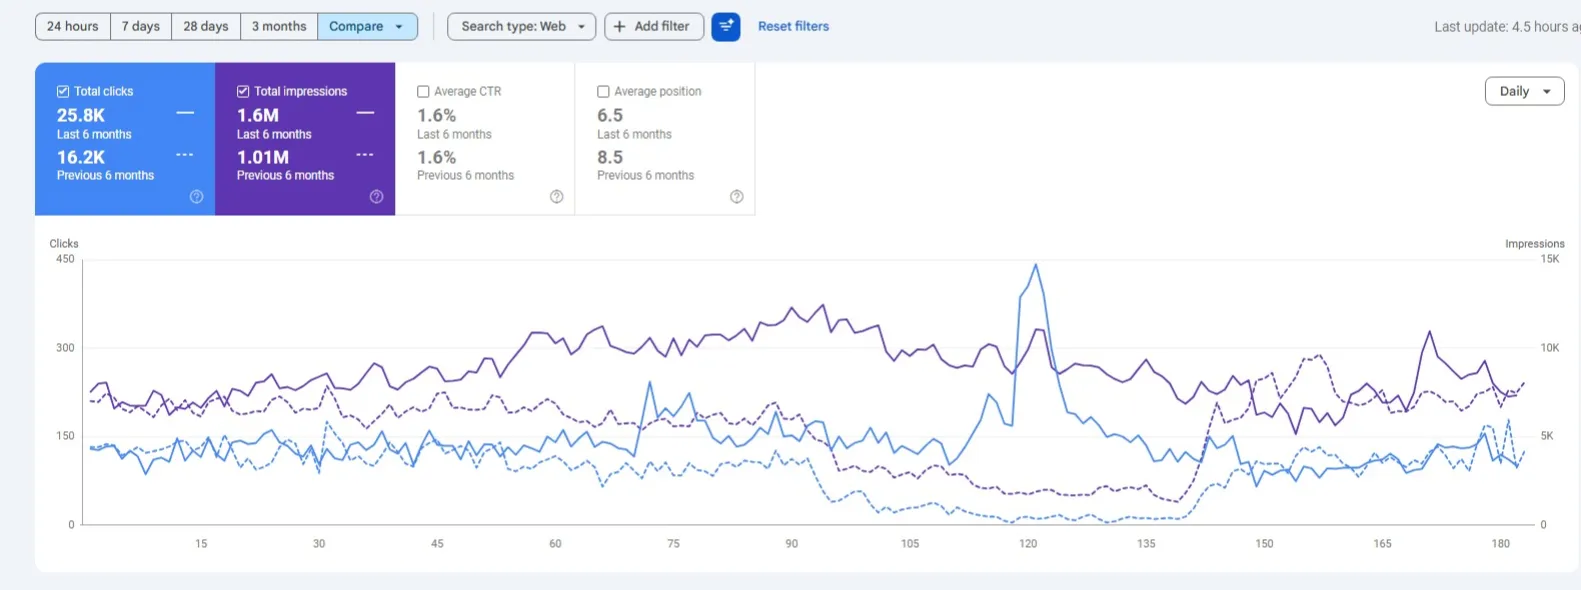The image size is (1581, 590).
Task: Select the 3 months range tab
Action: (x=279, y=26)
